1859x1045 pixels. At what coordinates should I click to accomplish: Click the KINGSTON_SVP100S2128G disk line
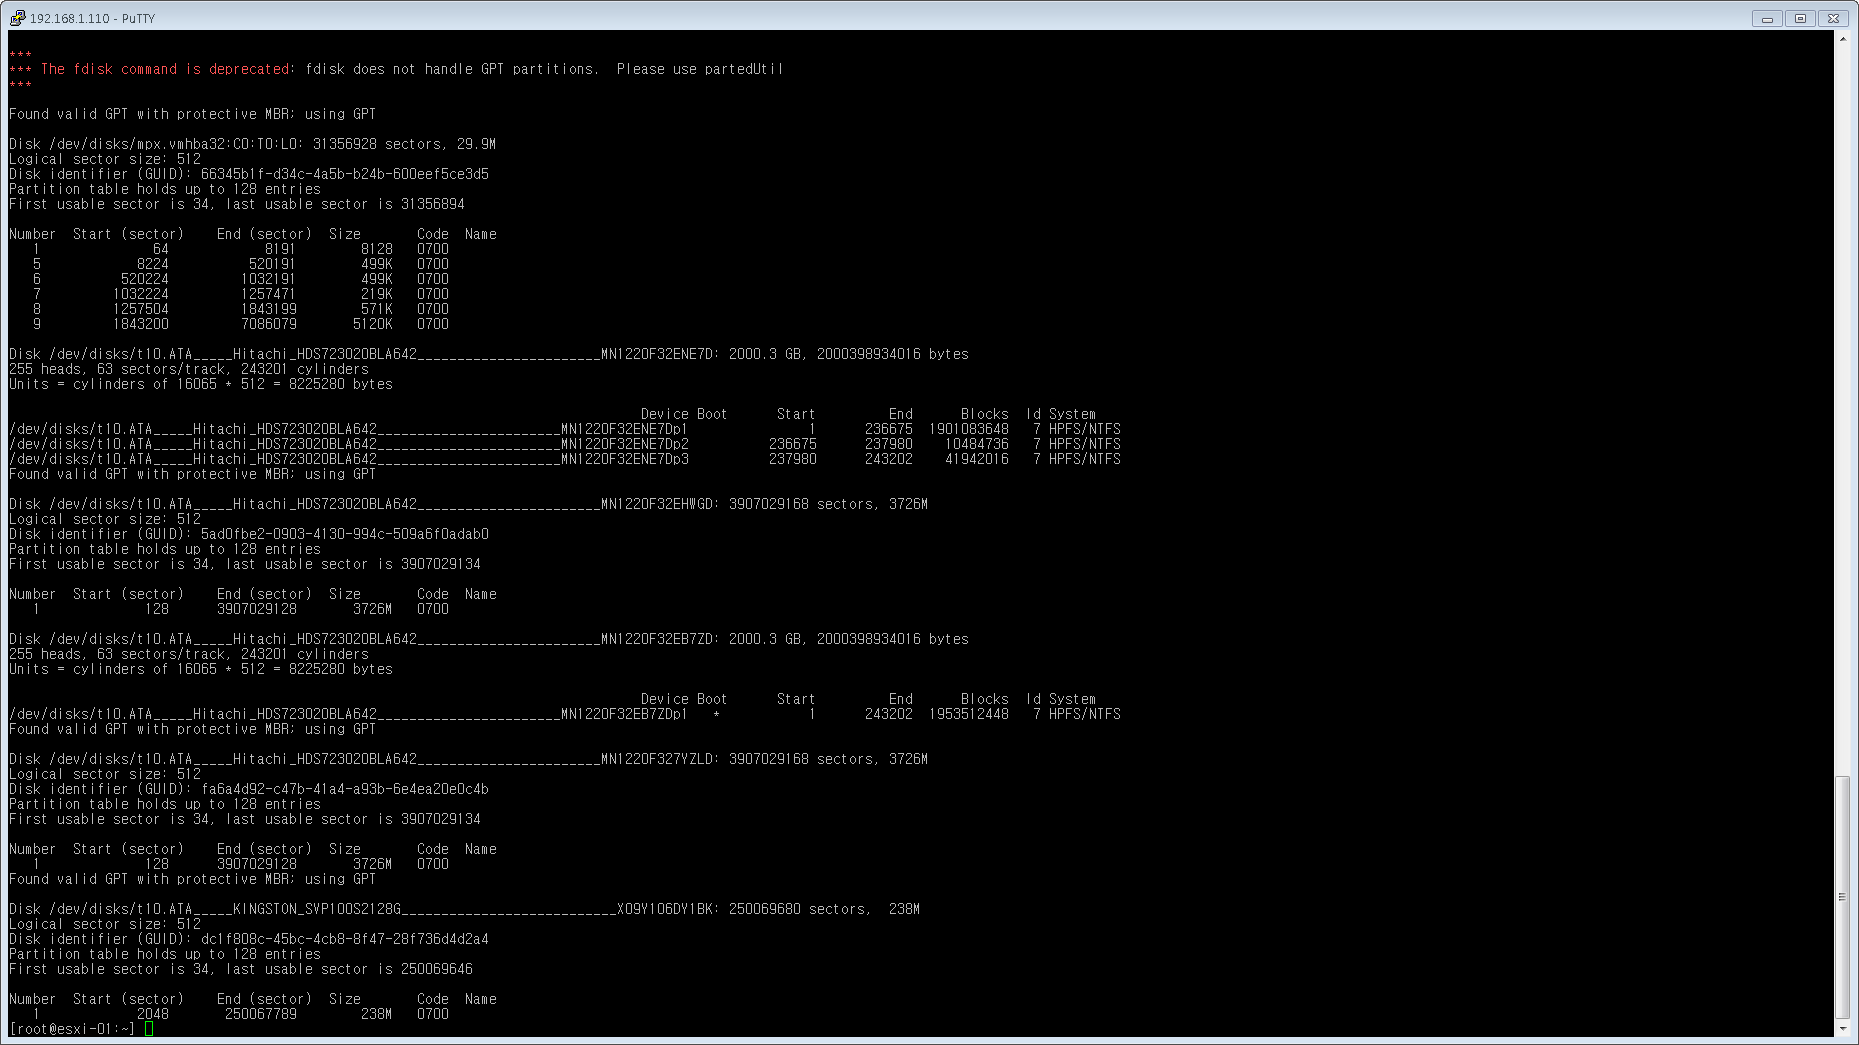coord(465,909)
